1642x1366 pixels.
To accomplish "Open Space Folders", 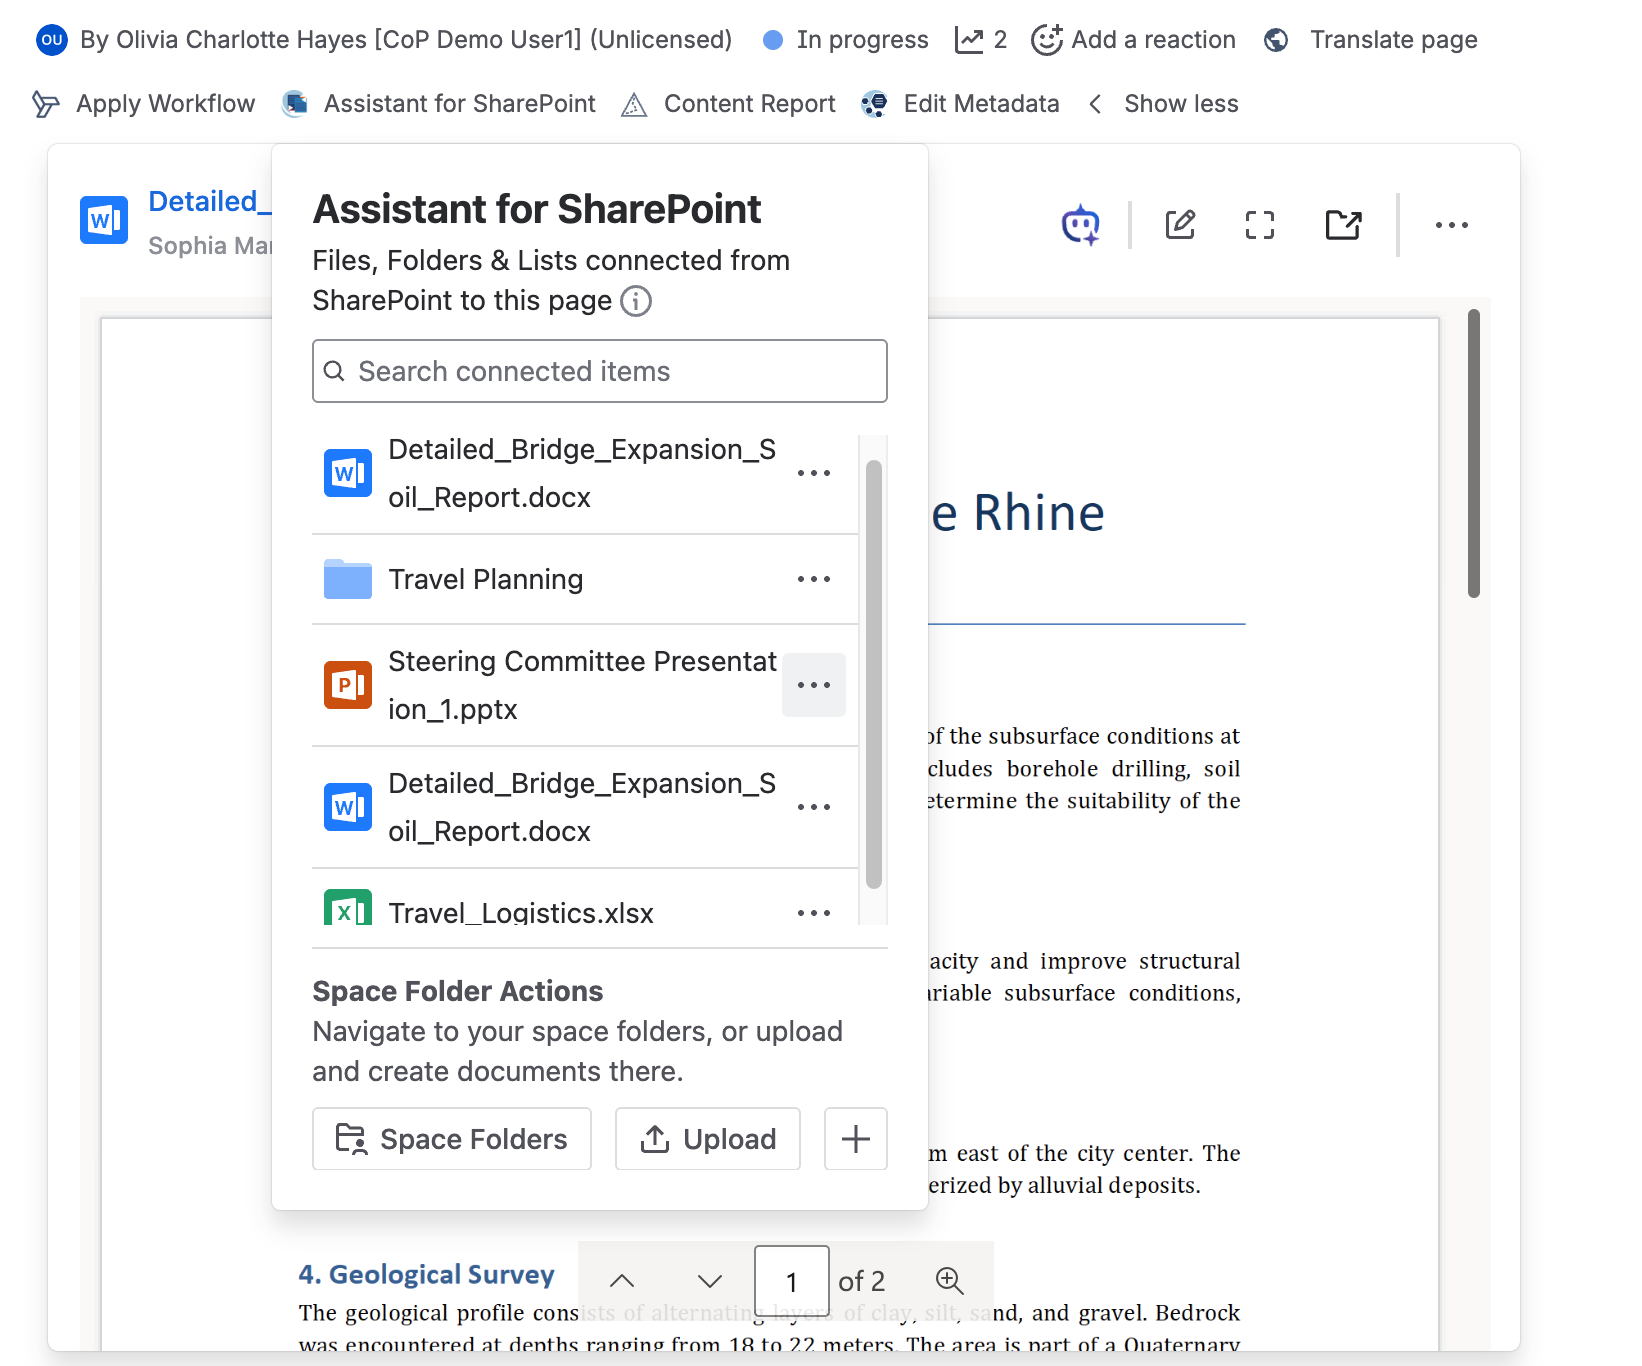I will [452, 1139].
